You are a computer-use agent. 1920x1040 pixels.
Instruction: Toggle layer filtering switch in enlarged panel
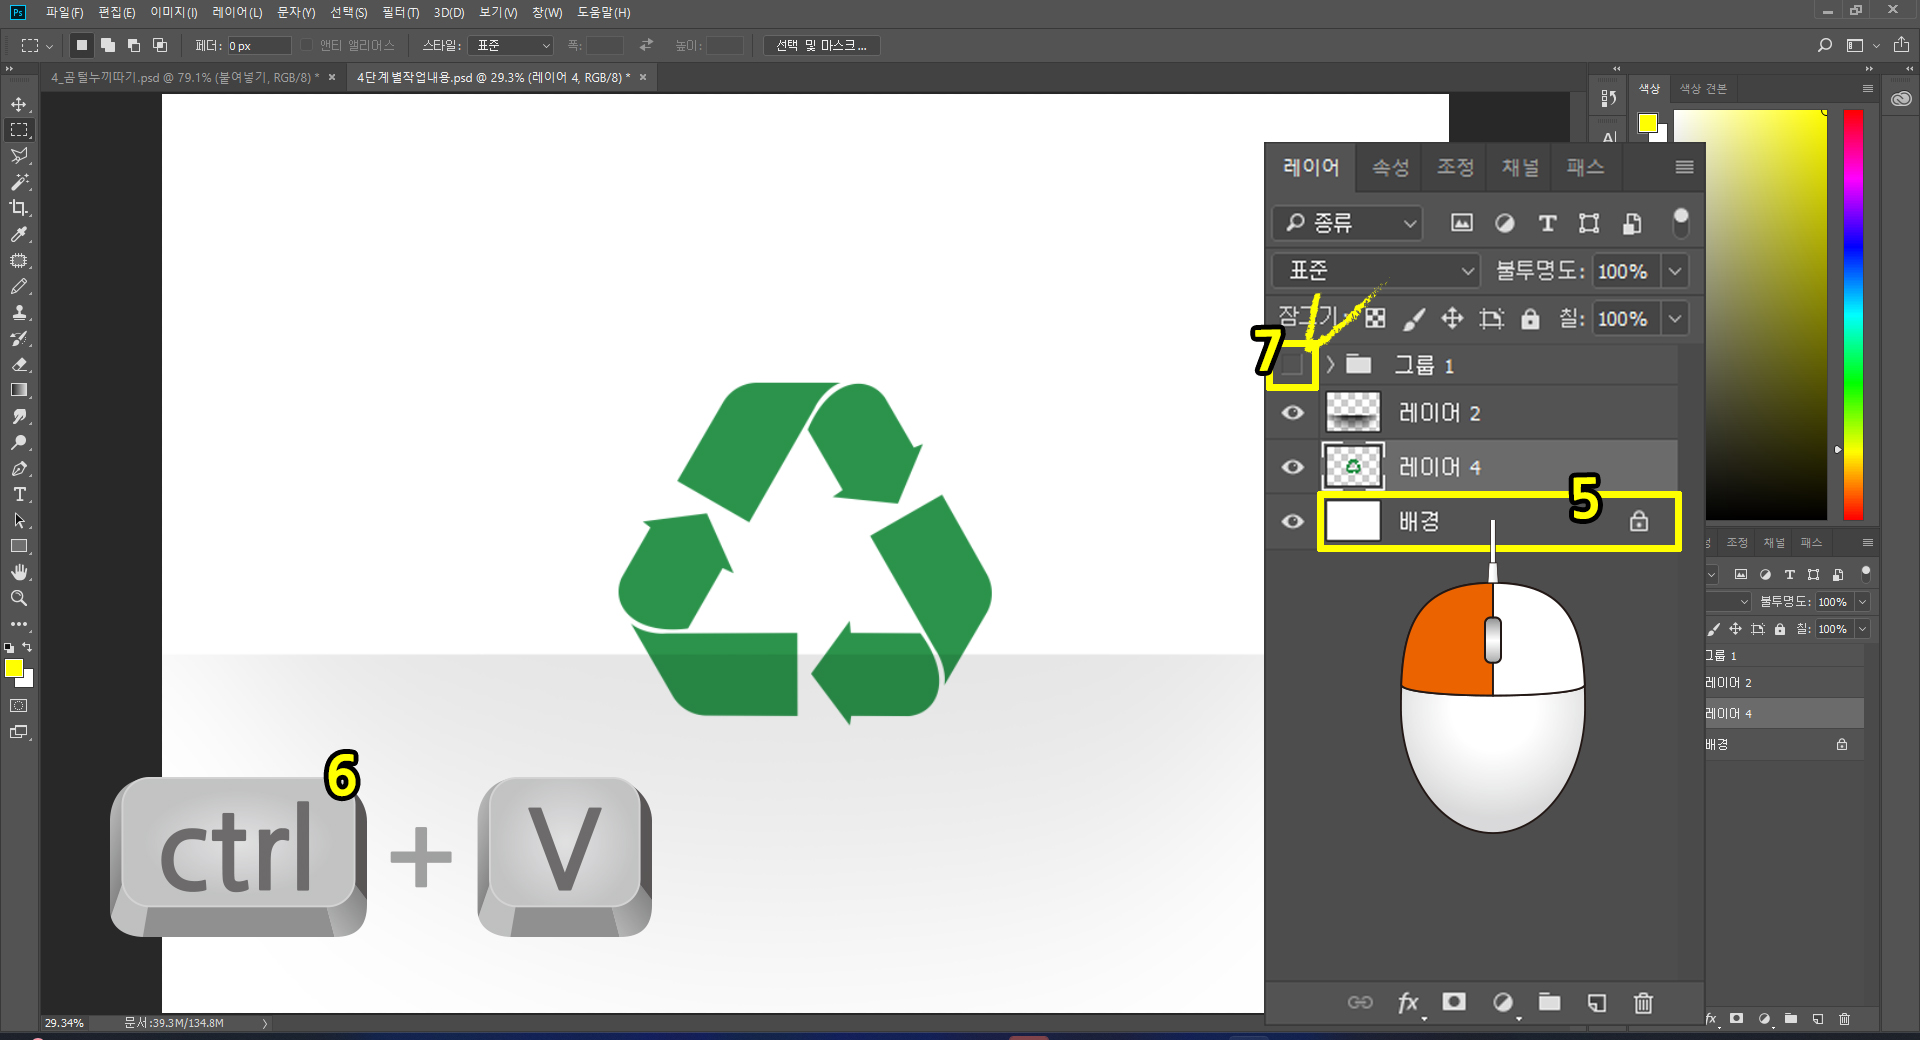coord(1681,223)
